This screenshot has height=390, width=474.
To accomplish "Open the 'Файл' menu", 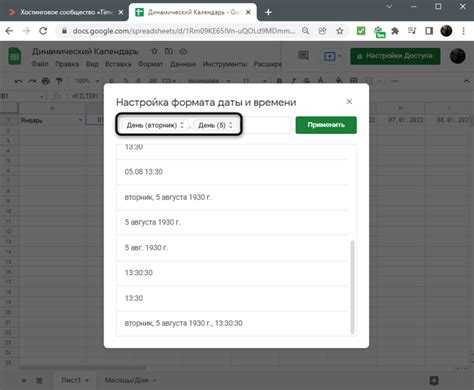I will tap(40, 64).
